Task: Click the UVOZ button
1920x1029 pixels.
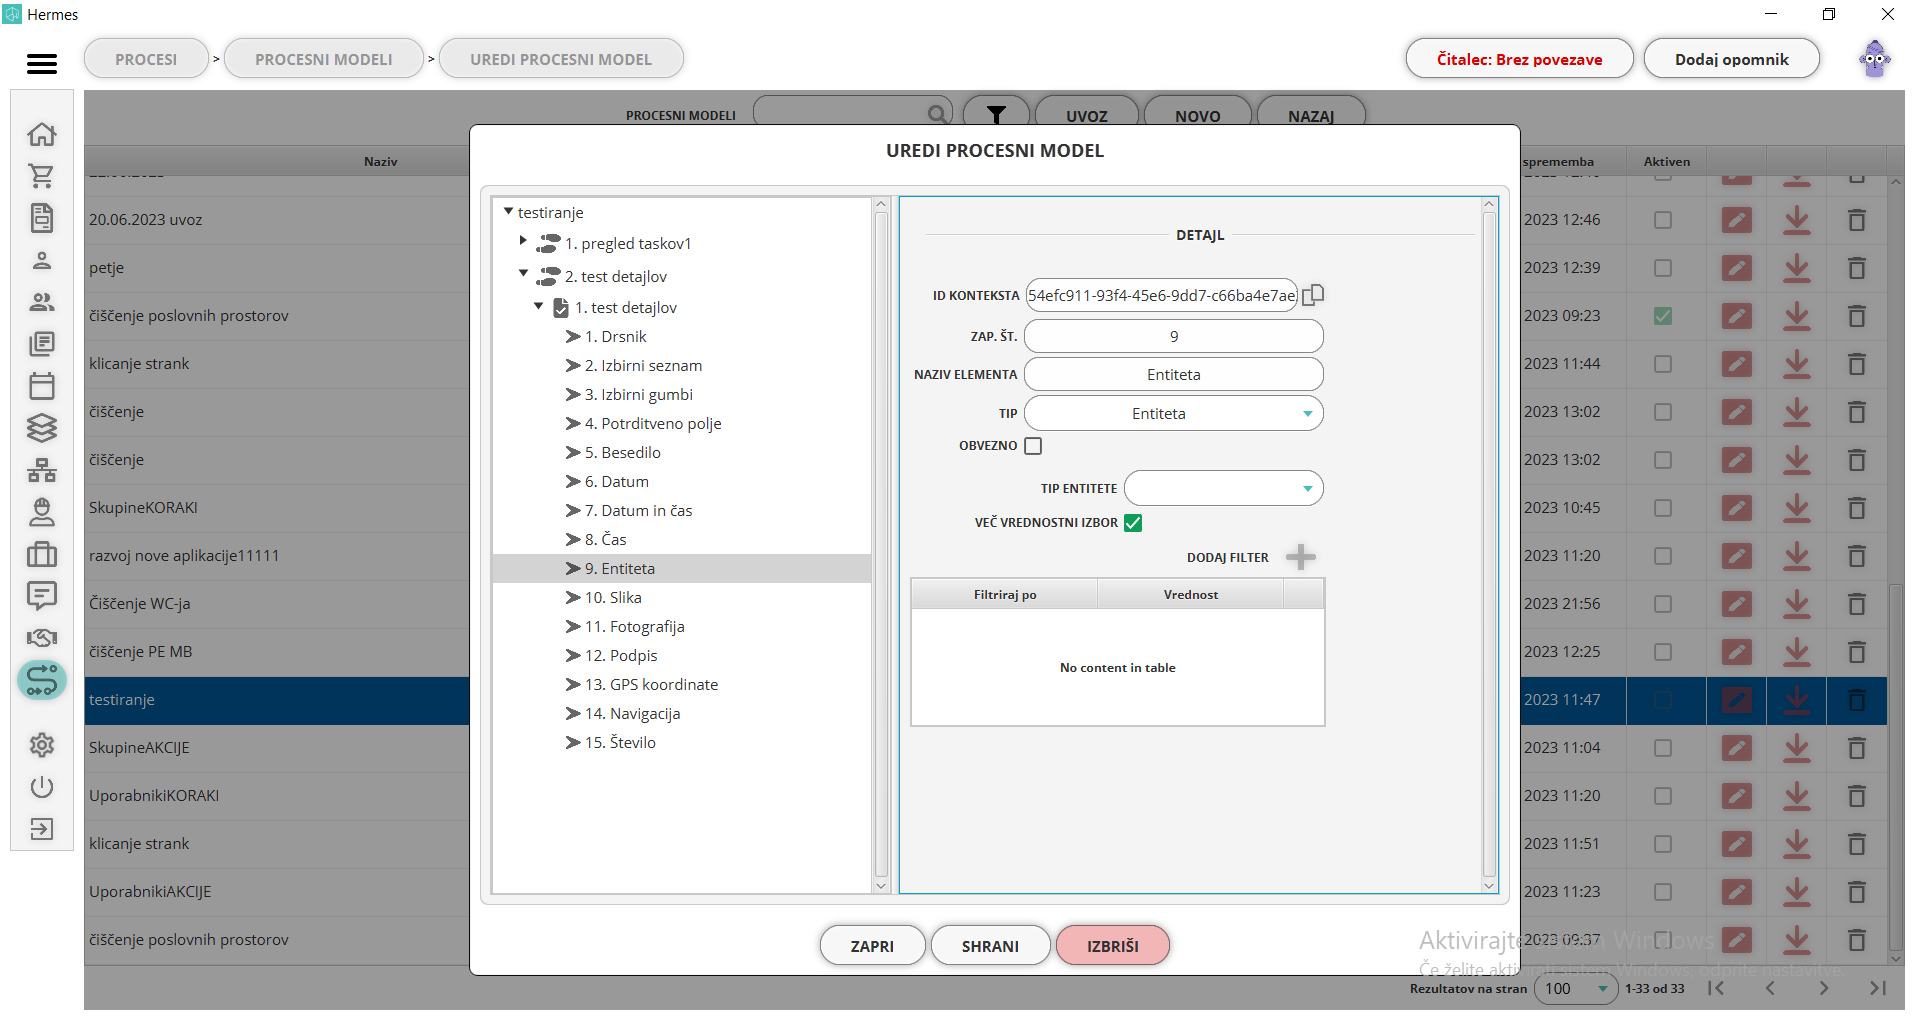Action: [x=1086, y=115]
